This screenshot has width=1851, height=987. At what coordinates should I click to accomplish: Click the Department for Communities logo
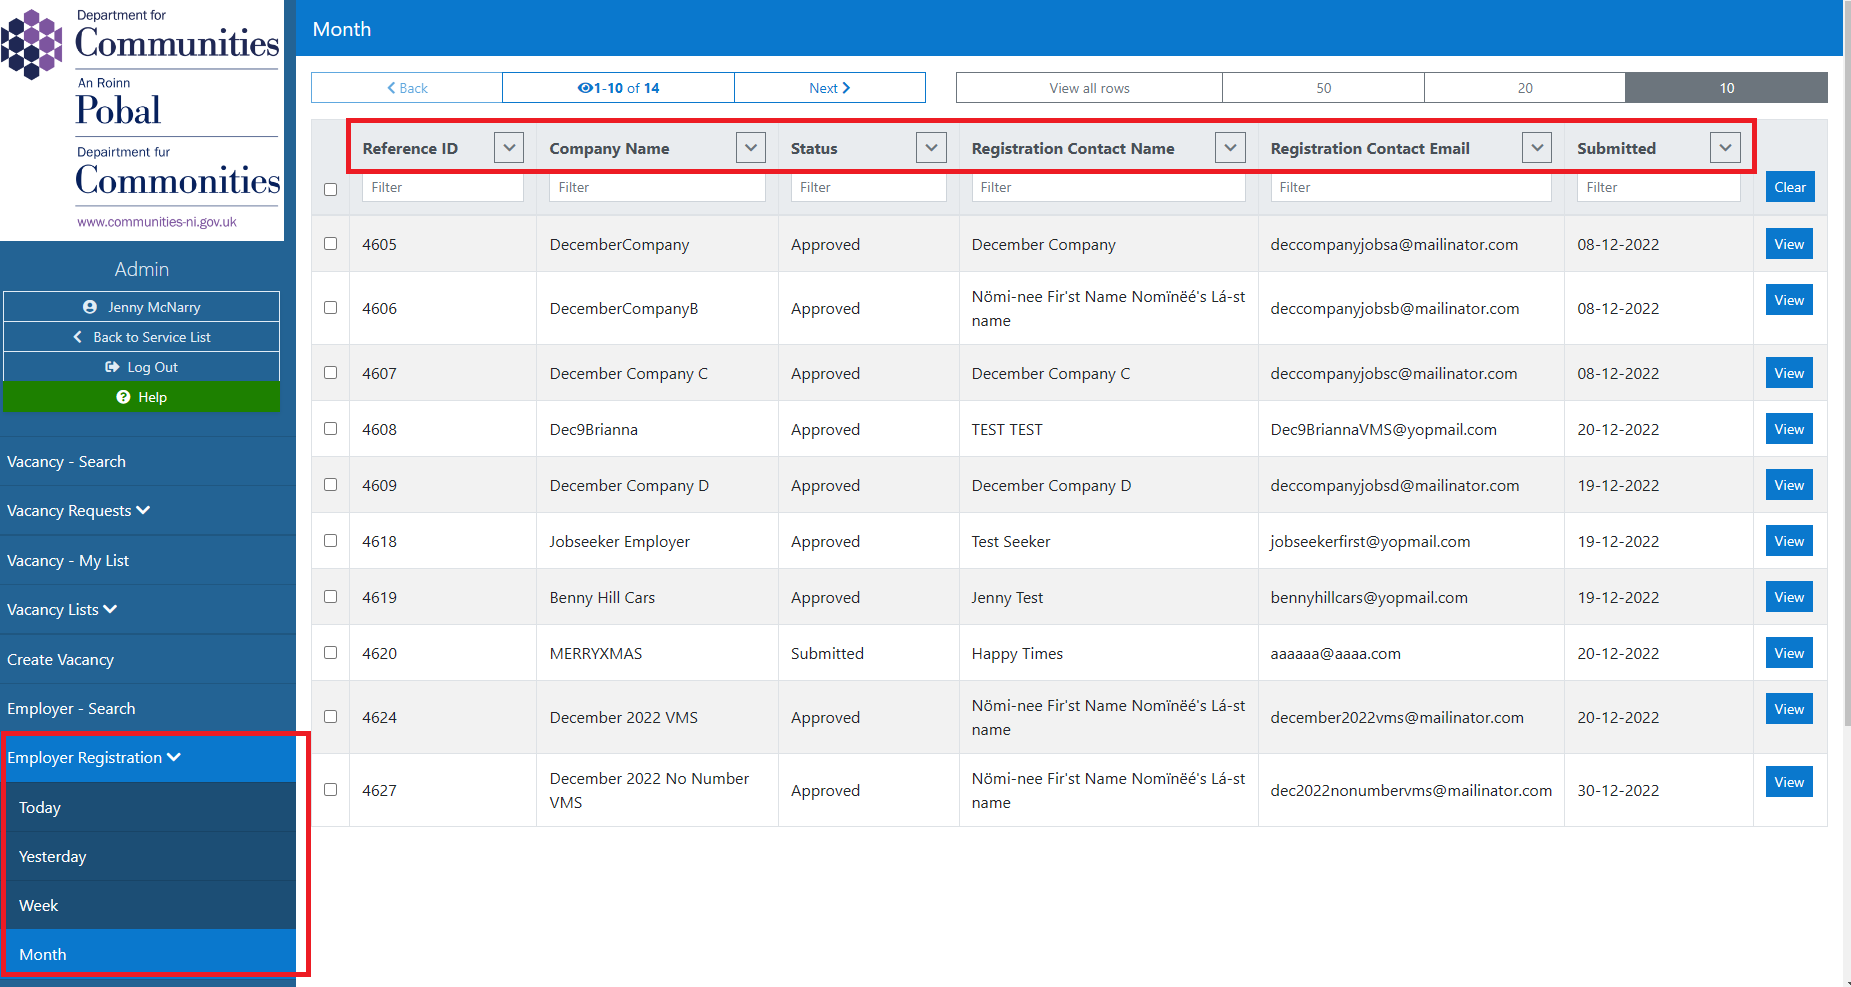tap(141, 119)
